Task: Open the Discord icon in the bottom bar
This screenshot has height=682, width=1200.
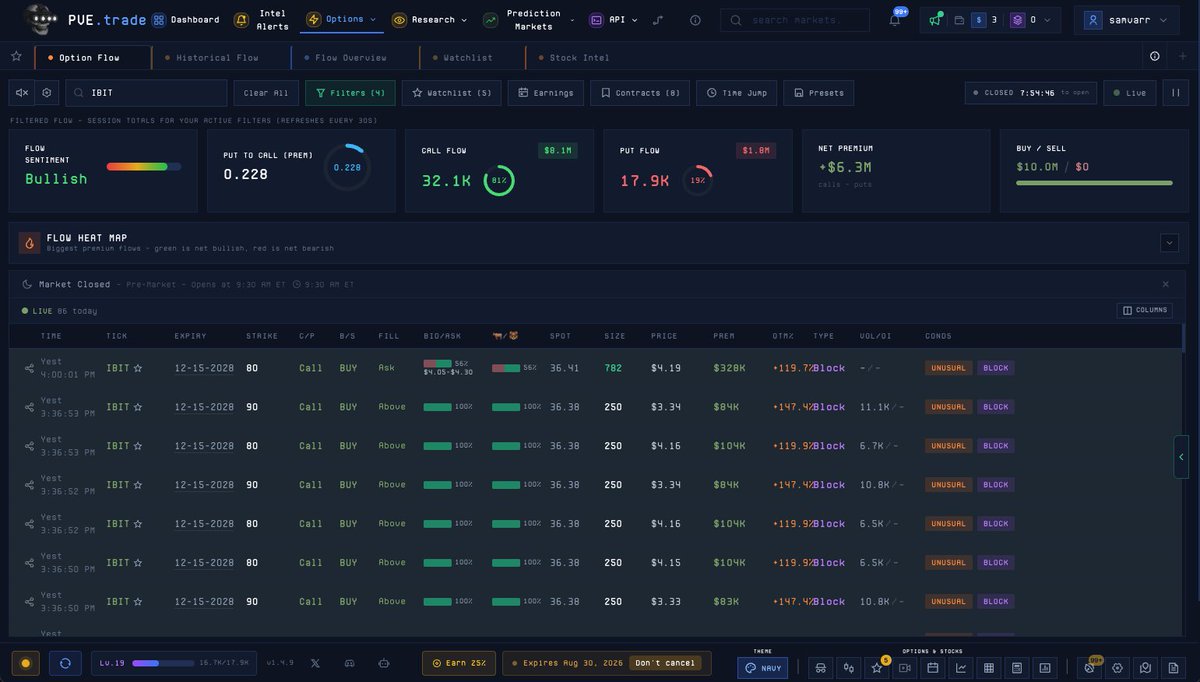Action: click(x=349, y=663)
